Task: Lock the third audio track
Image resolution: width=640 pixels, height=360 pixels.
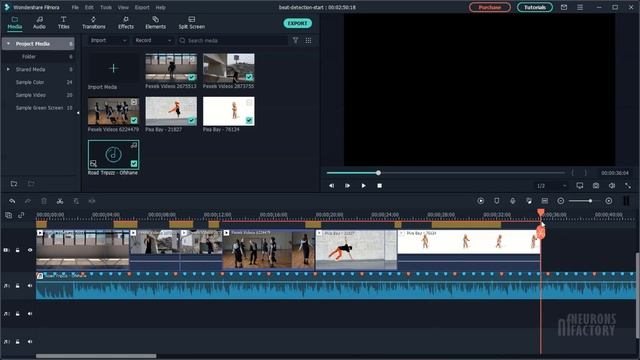Action: point(18,342)
